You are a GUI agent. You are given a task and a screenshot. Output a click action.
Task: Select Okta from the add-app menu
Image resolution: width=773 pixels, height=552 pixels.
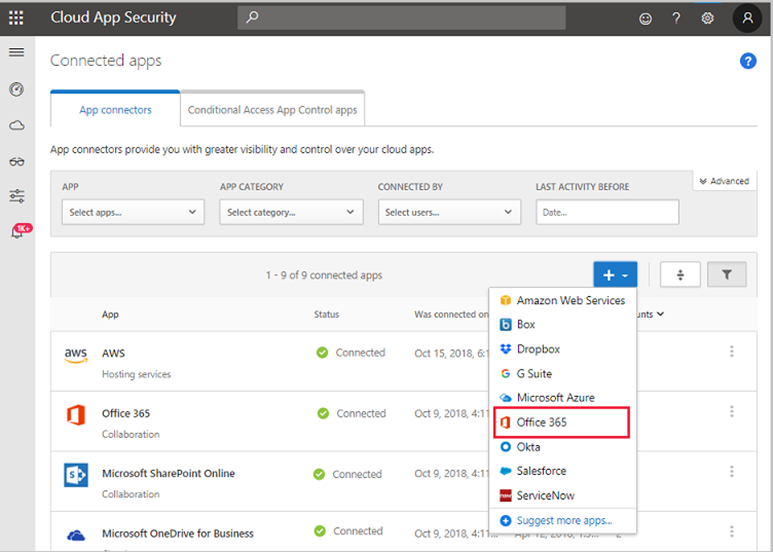[x=562, y=447]
